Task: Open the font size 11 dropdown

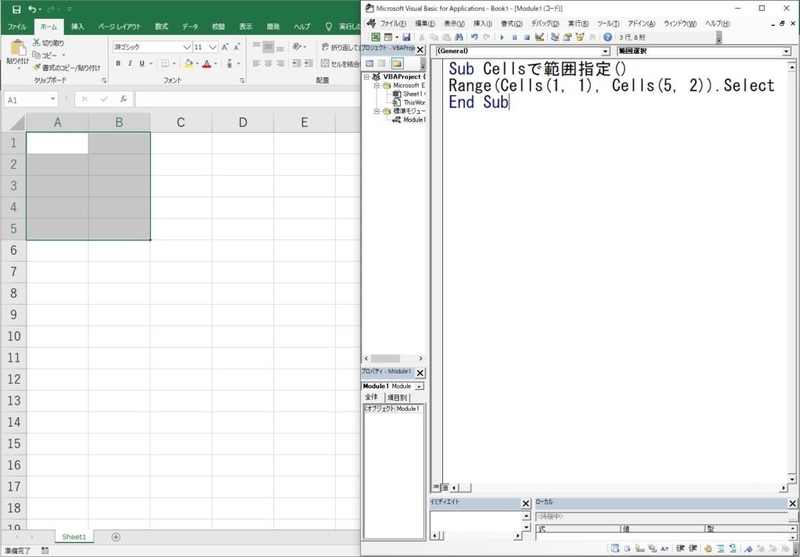Action: (x=213, y=47)
